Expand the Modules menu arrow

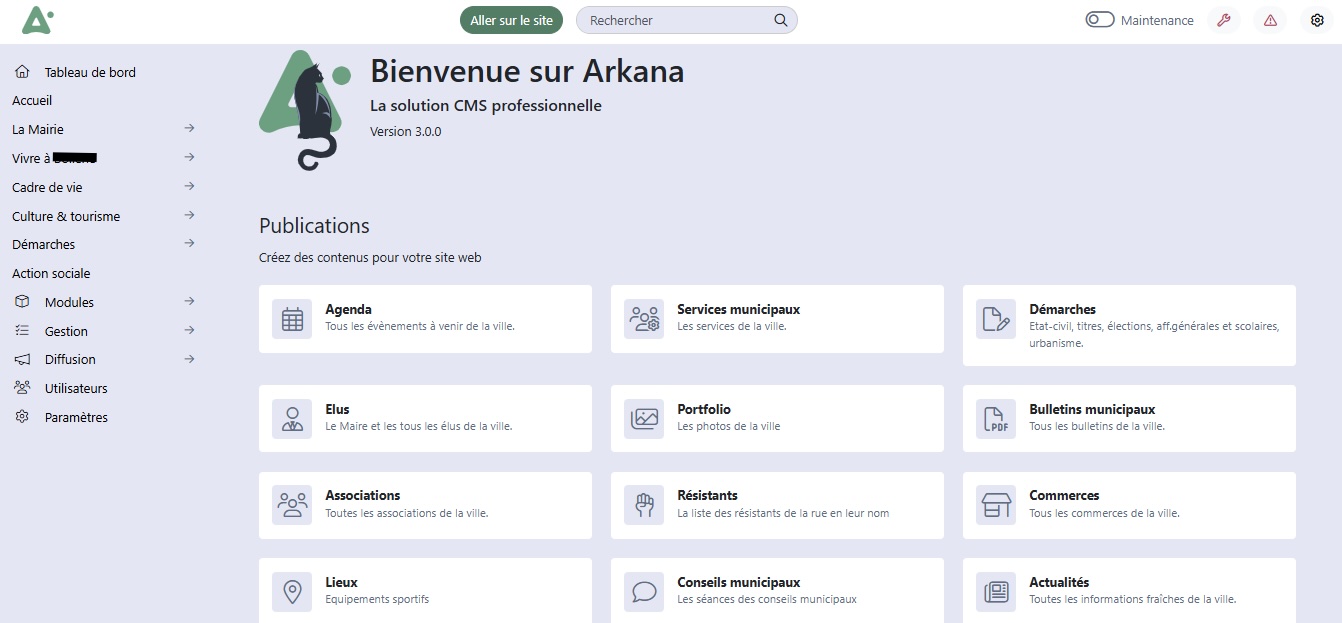[189, 302]
